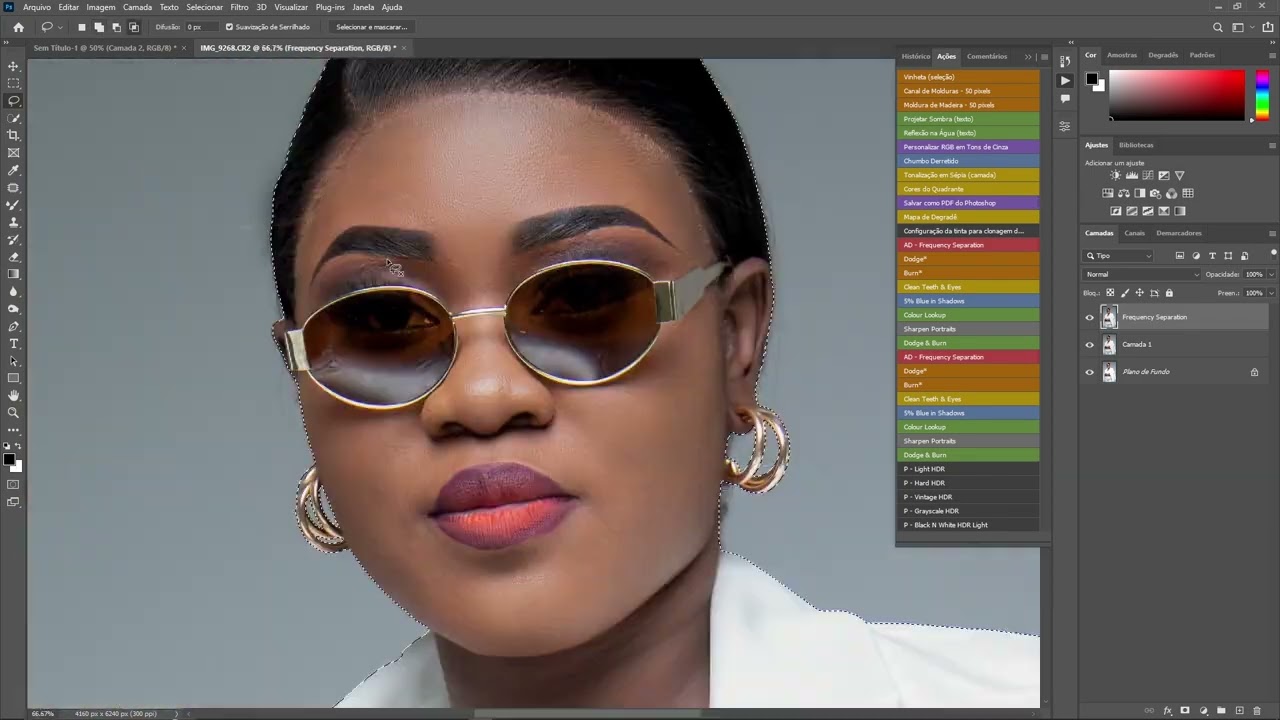The height and width of the screenshot is (720, 1280).
Task: Open the workspace switcher in top right
Action: pyautogui.click(x=1241, y=27)
